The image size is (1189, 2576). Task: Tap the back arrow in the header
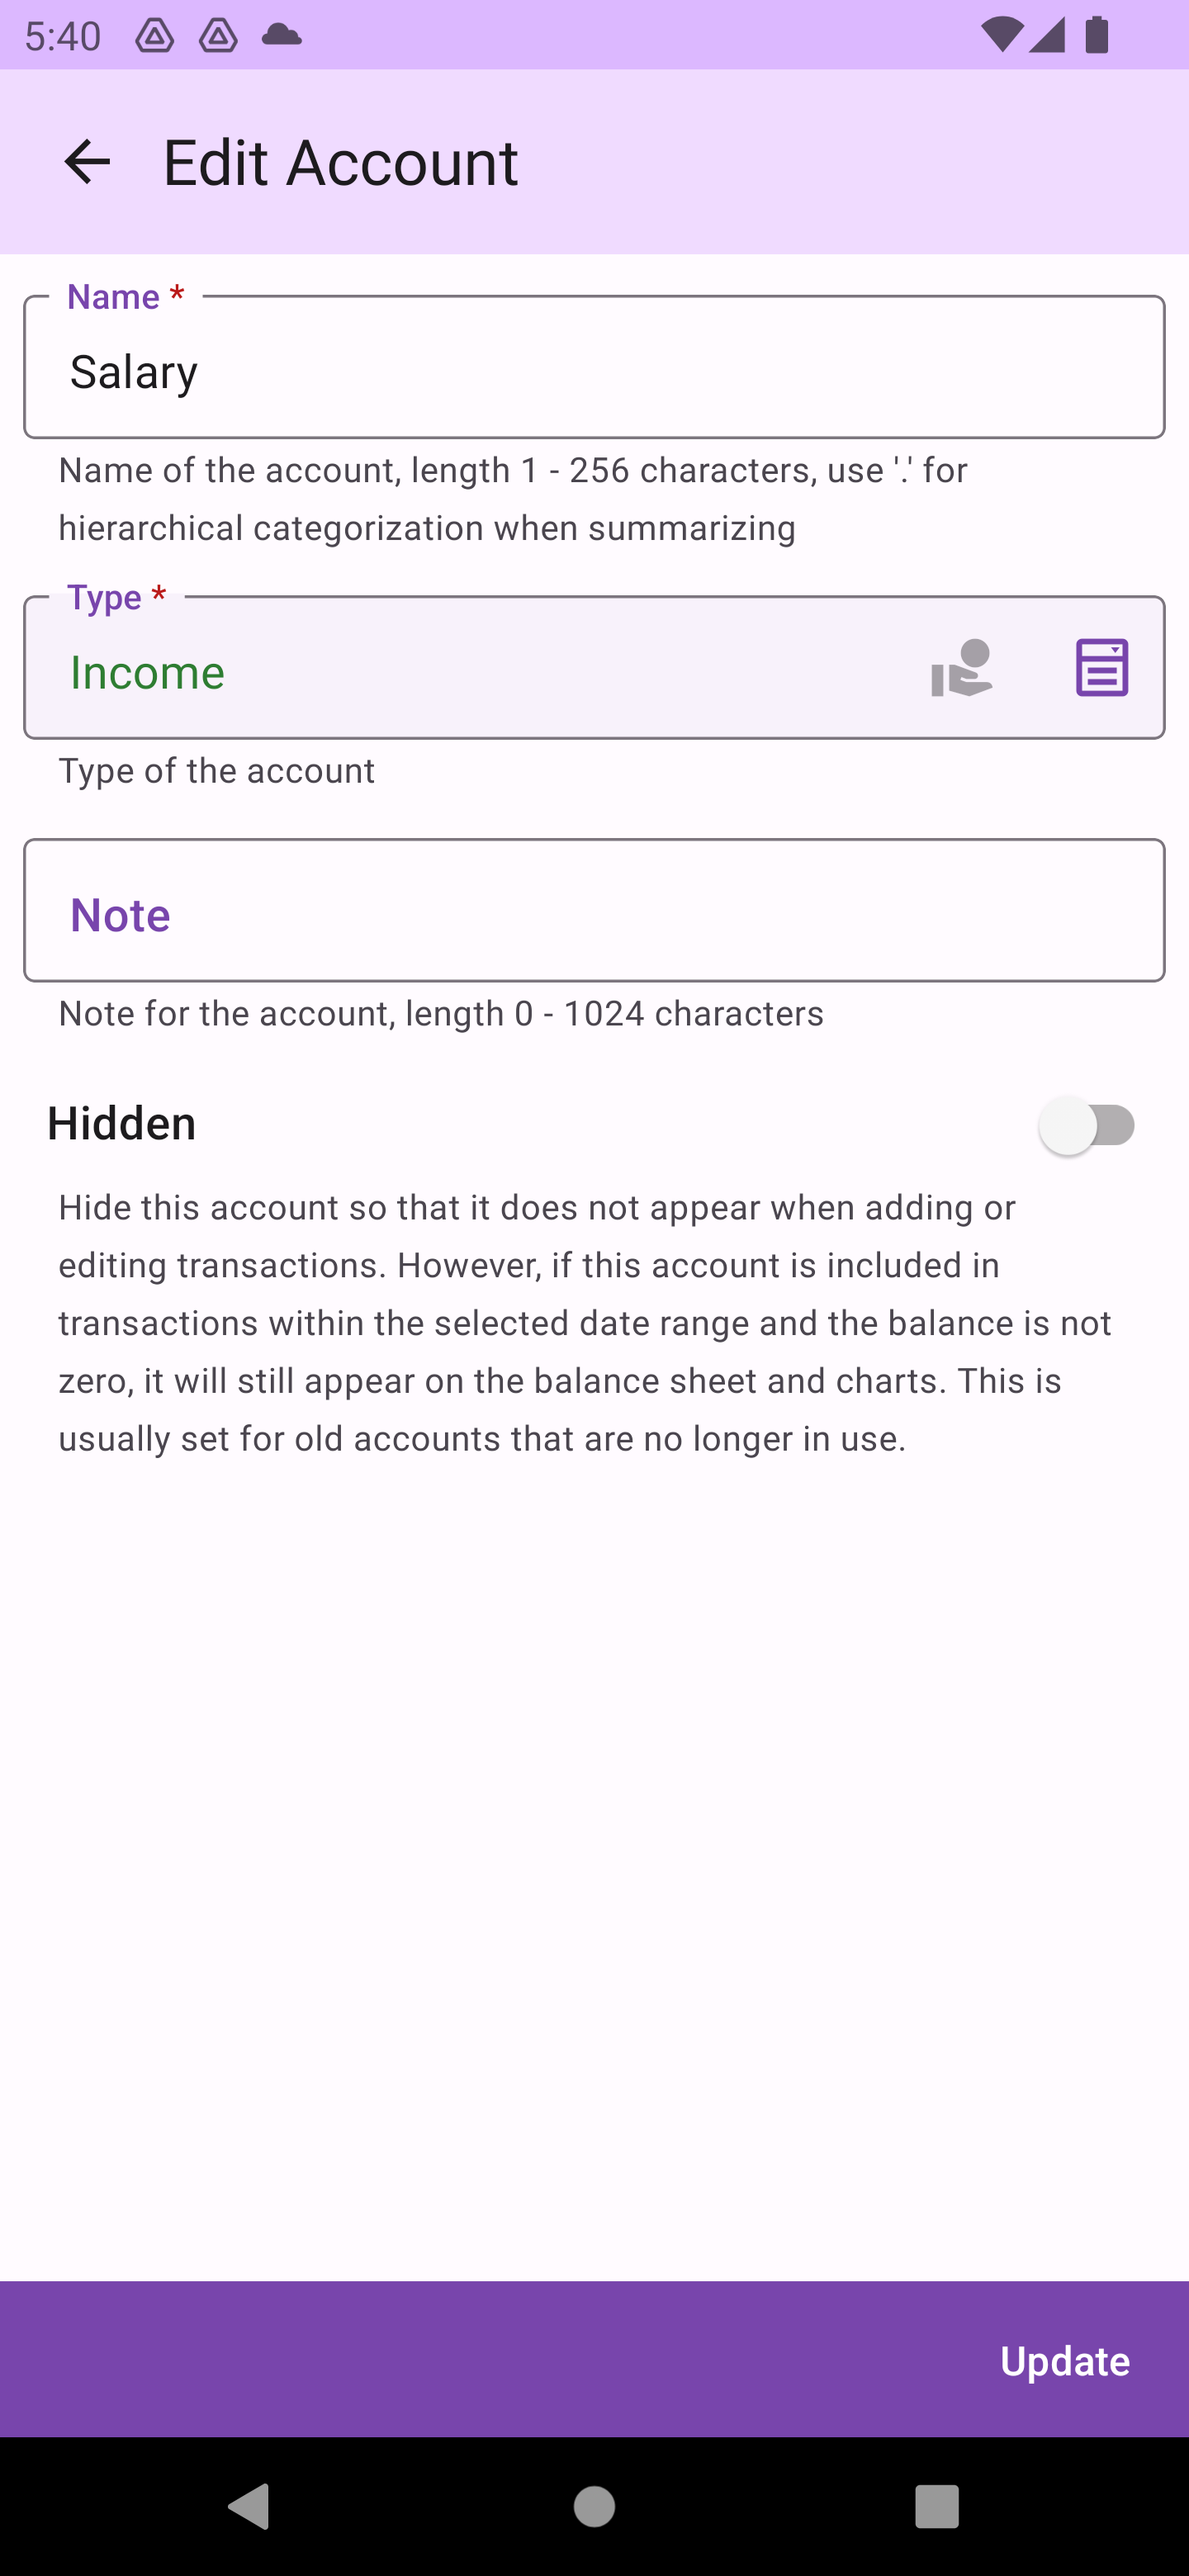tap(87, 162)
